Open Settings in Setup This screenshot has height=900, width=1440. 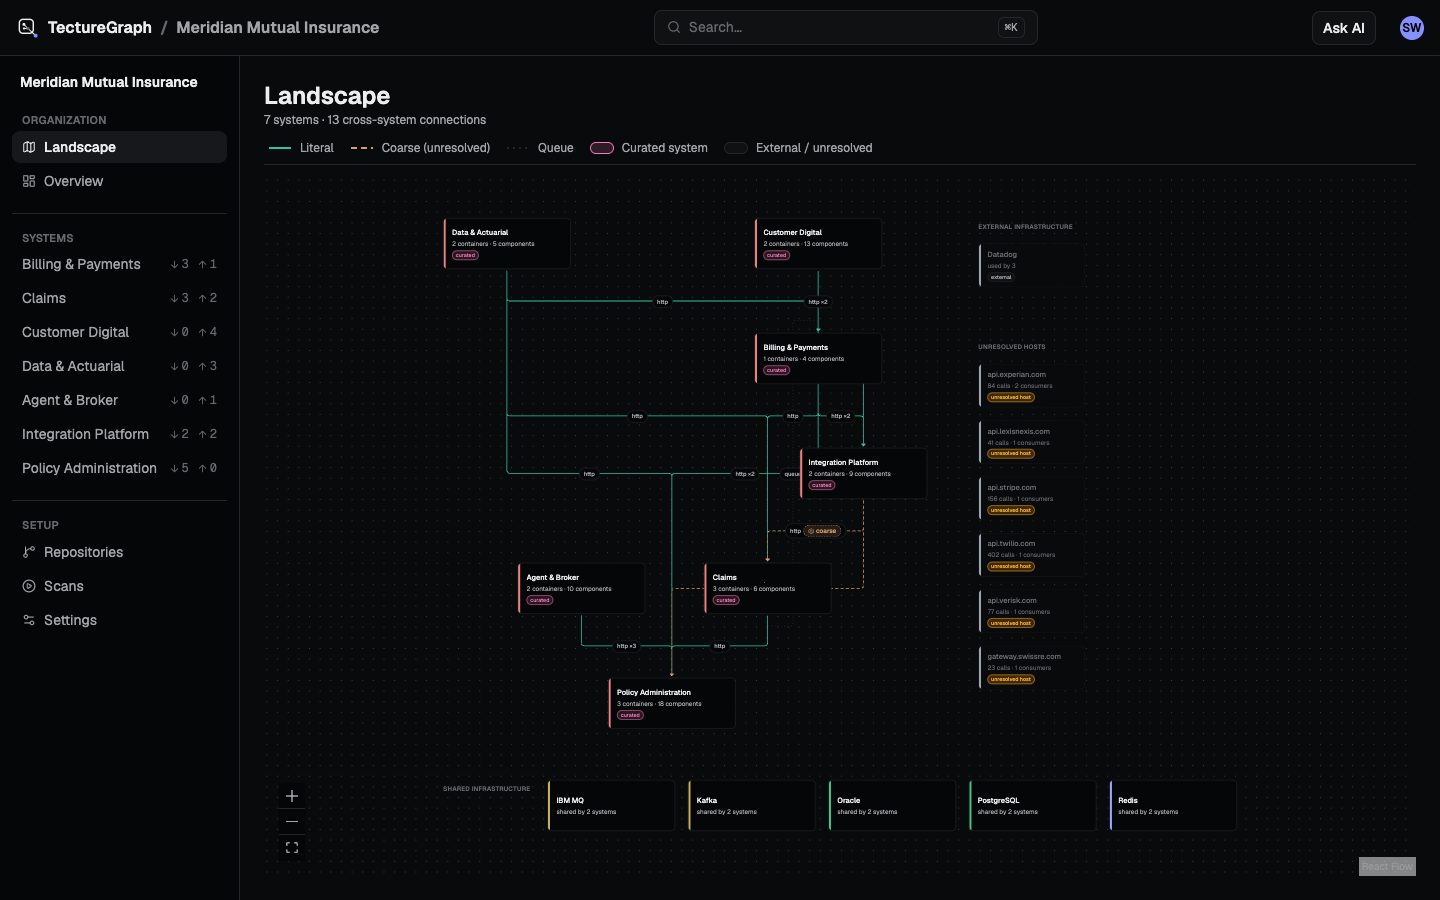pos(119,620)
